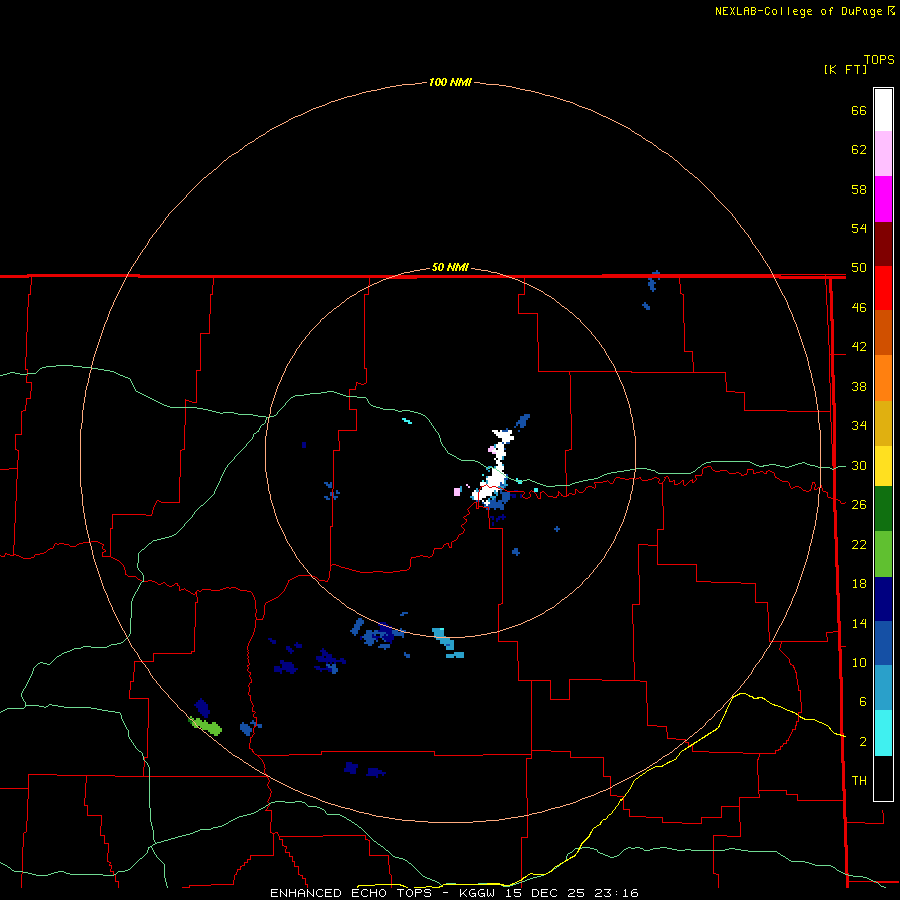Click the TOPS legend title

tap(879, 60)
